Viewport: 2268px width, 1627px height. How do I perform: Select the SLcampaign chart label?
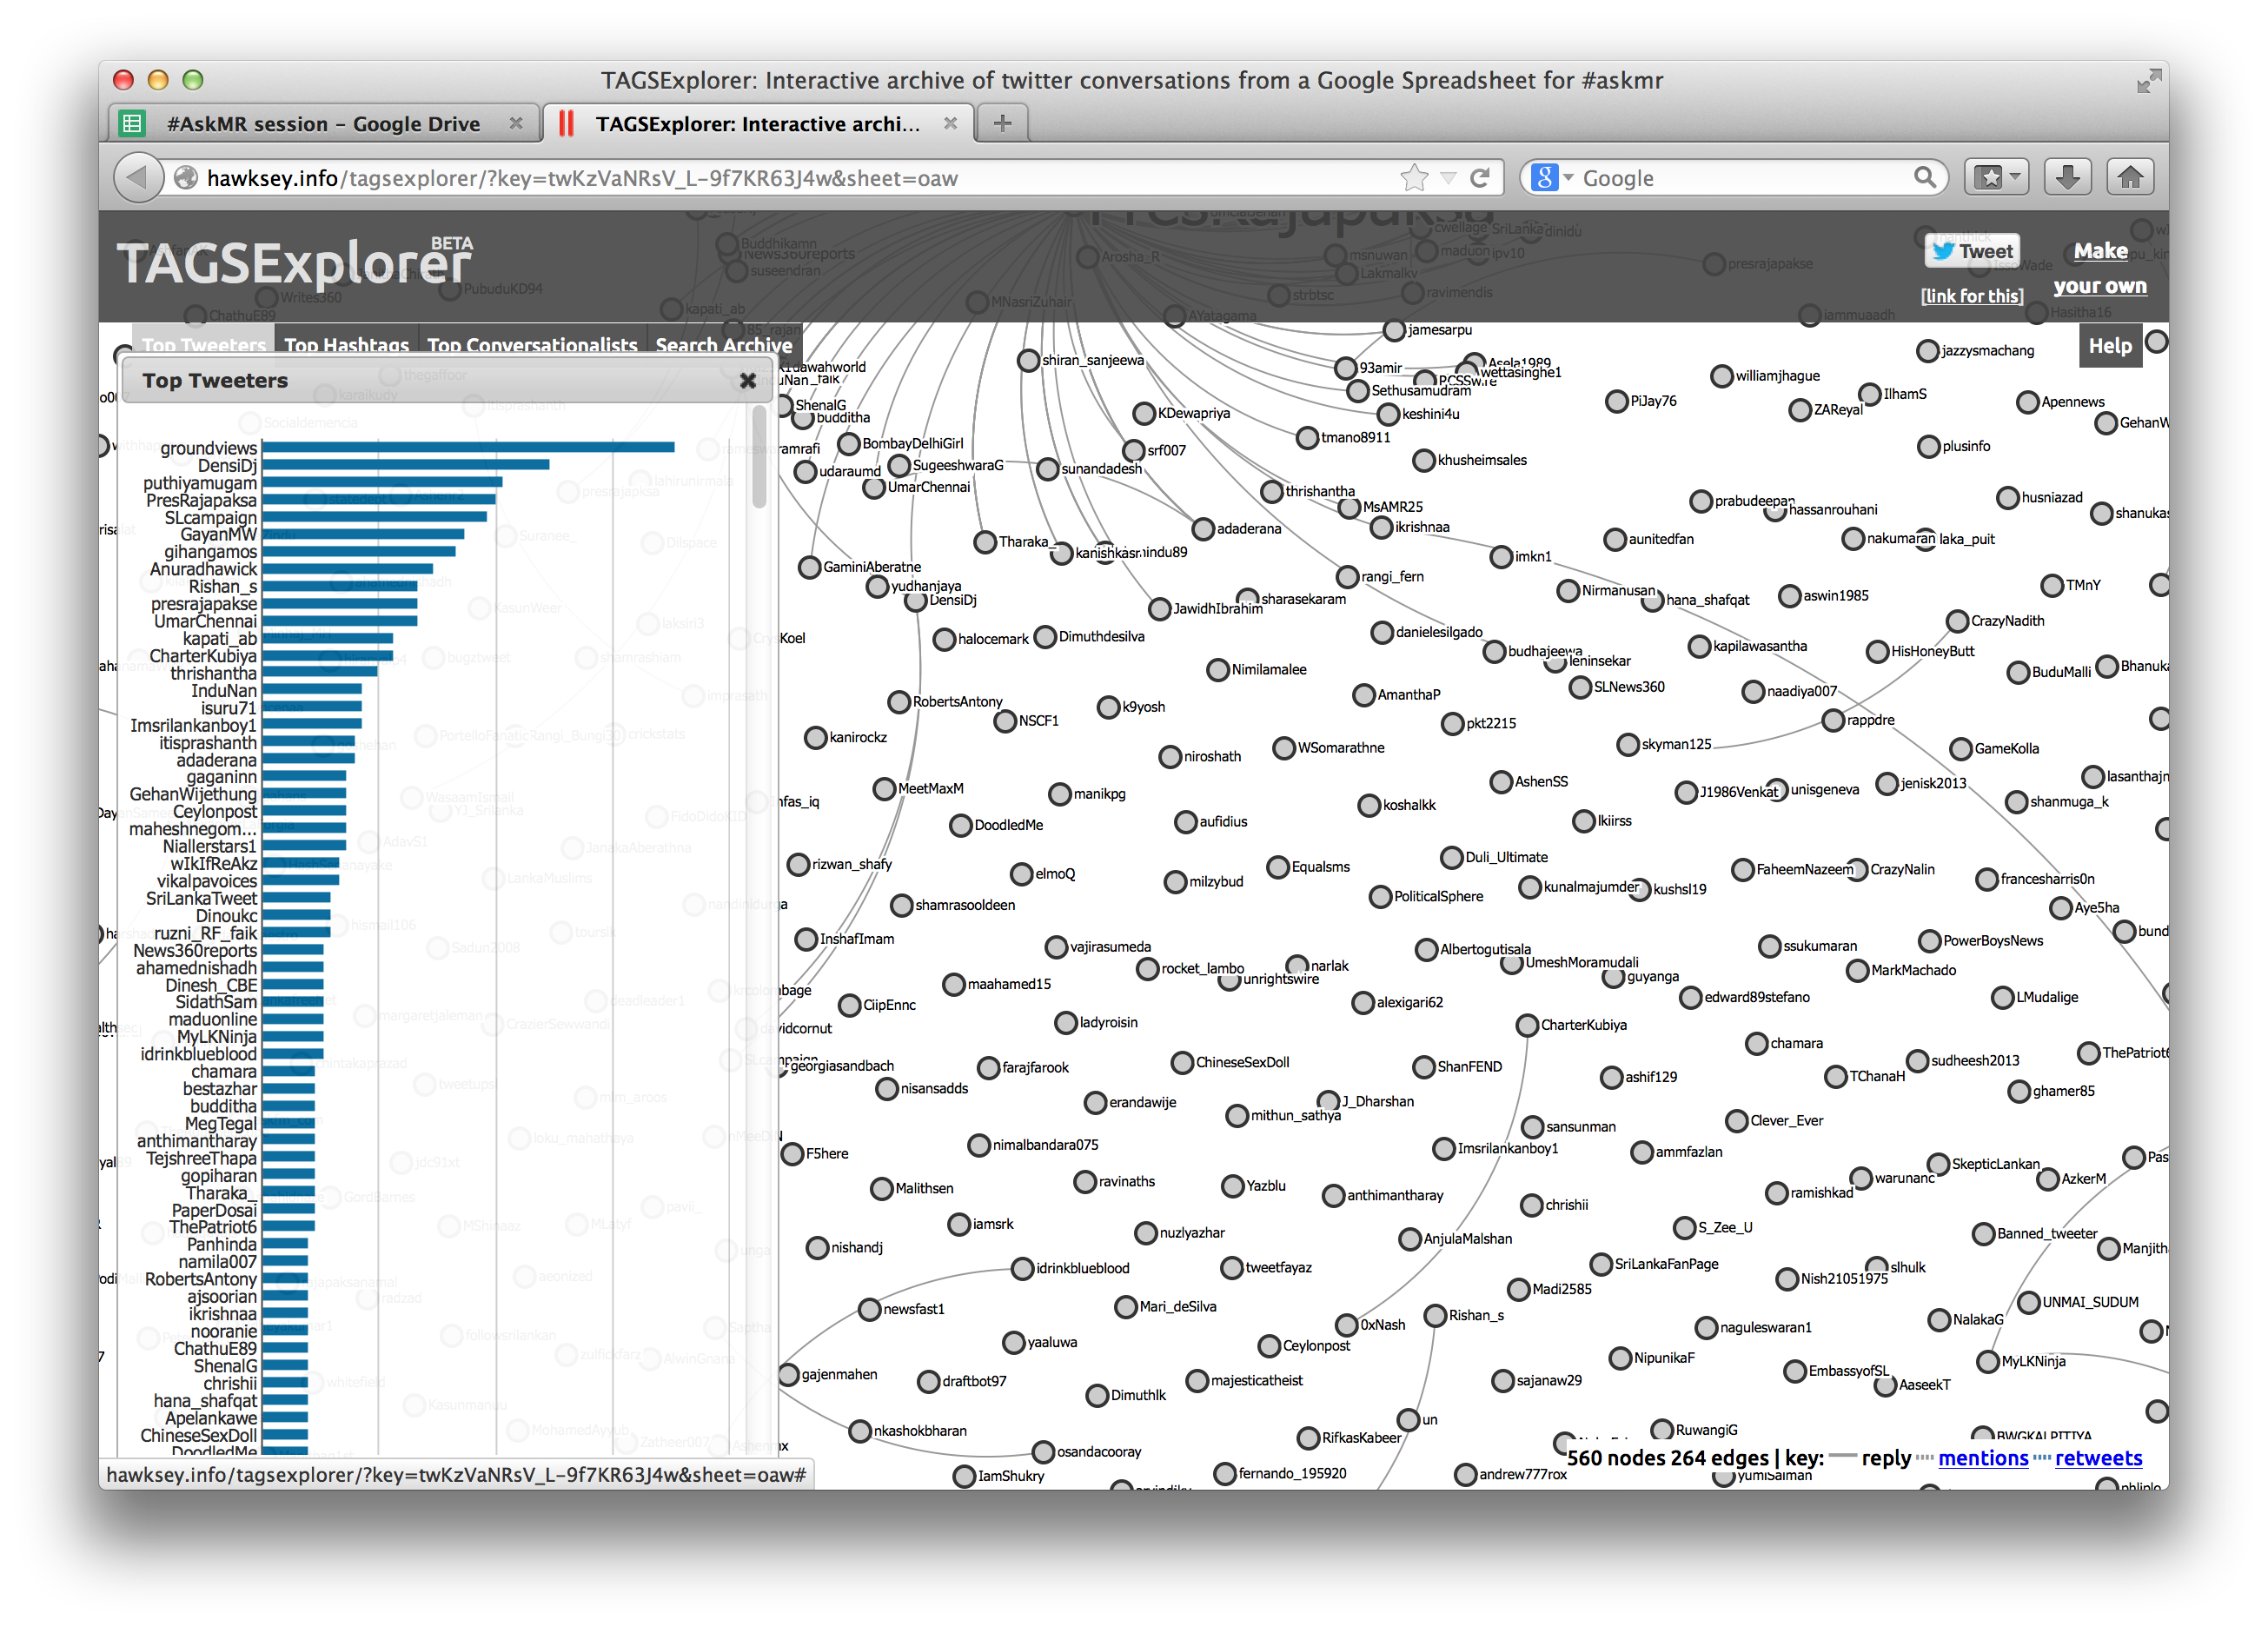(x=210, y=518)
